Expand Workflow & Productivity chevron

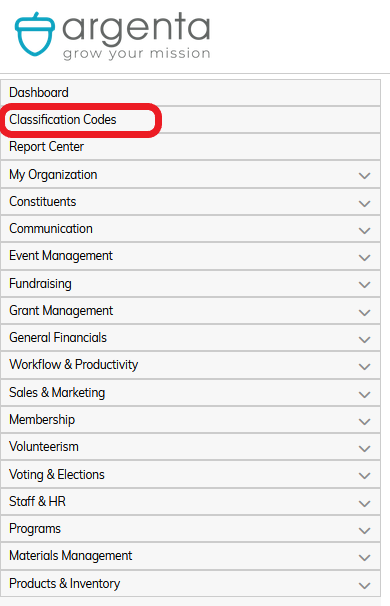point(364,366)
